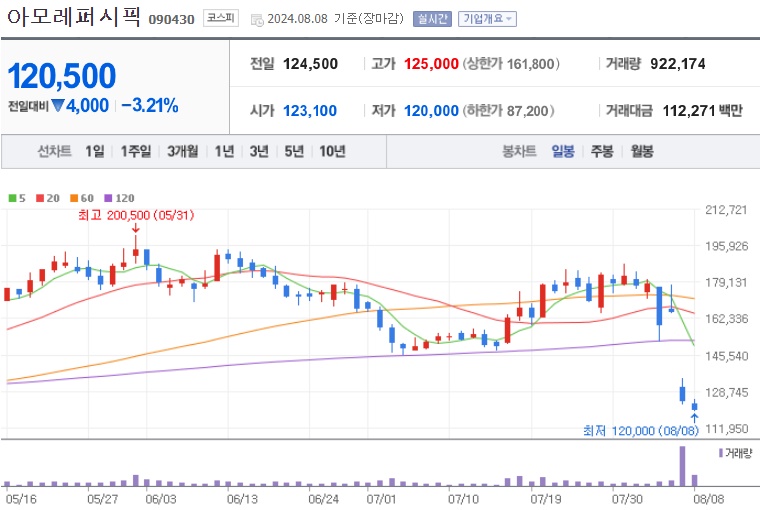This screenshot has height=510, width=760.
Task: Click the 봉차트 section label
Action: coord(519,151)
